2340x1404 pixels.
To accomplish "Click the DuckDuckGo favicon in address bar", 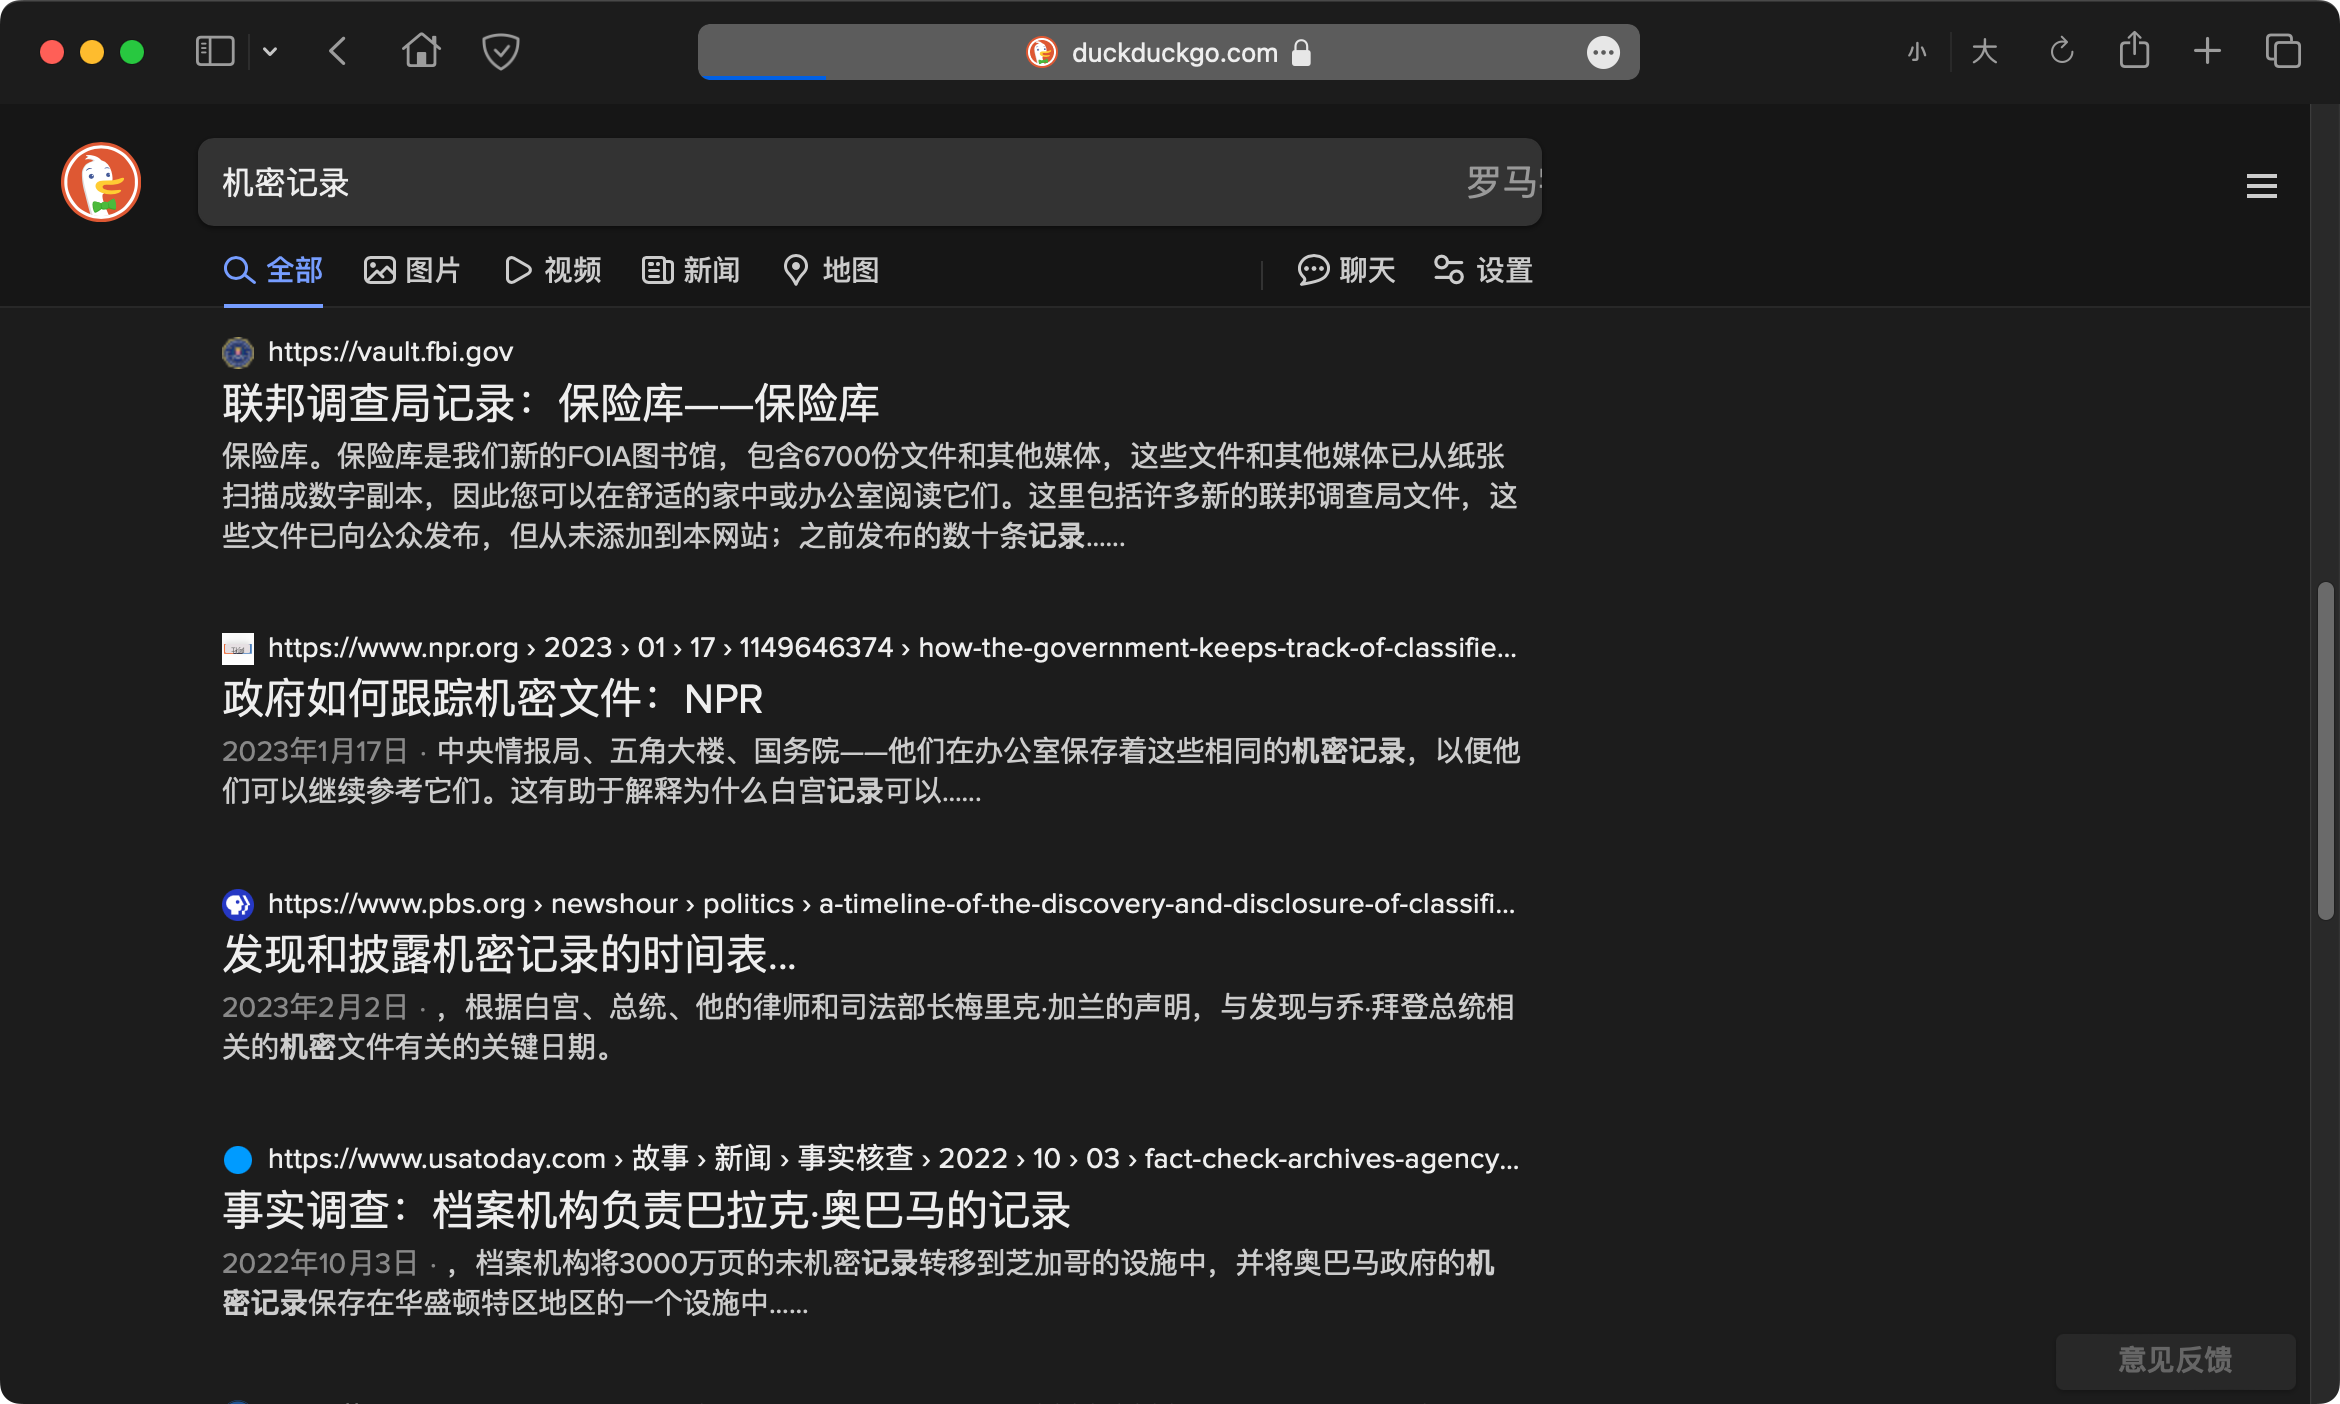I will (1042, 52).
